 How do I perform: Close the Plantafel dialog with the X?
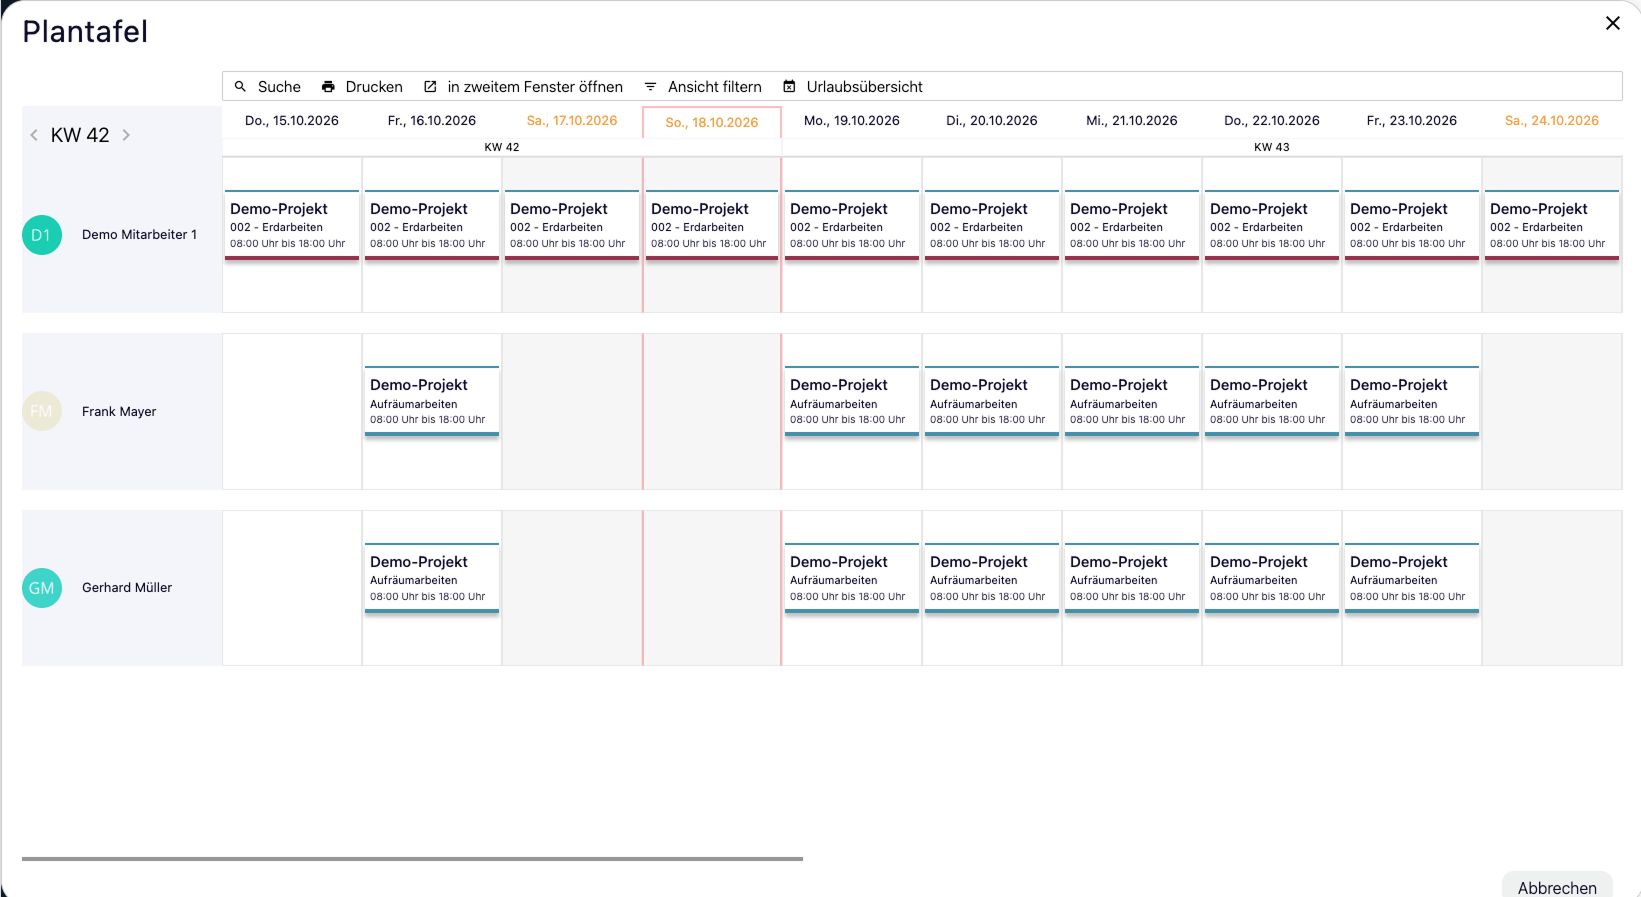(1613, 23)
